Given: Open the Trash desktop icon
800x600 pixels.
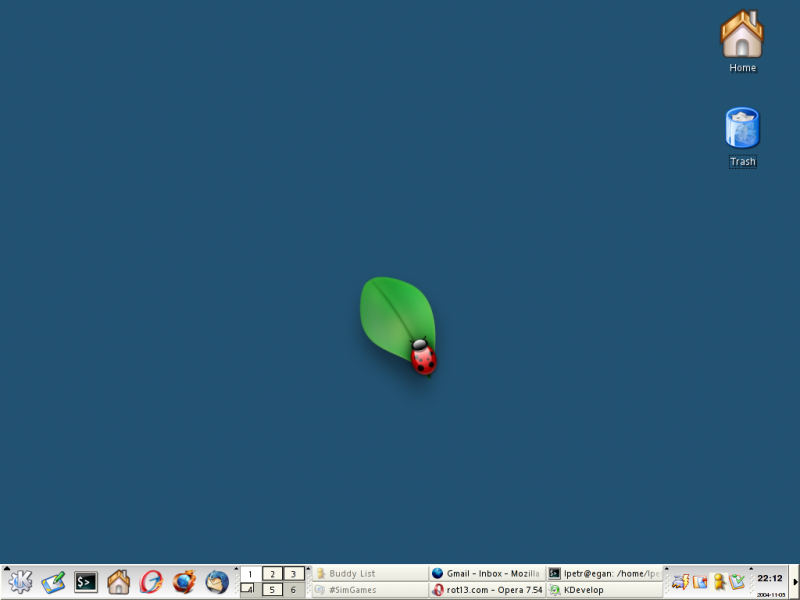Looking at the screenshot, I should coord(742,134).
